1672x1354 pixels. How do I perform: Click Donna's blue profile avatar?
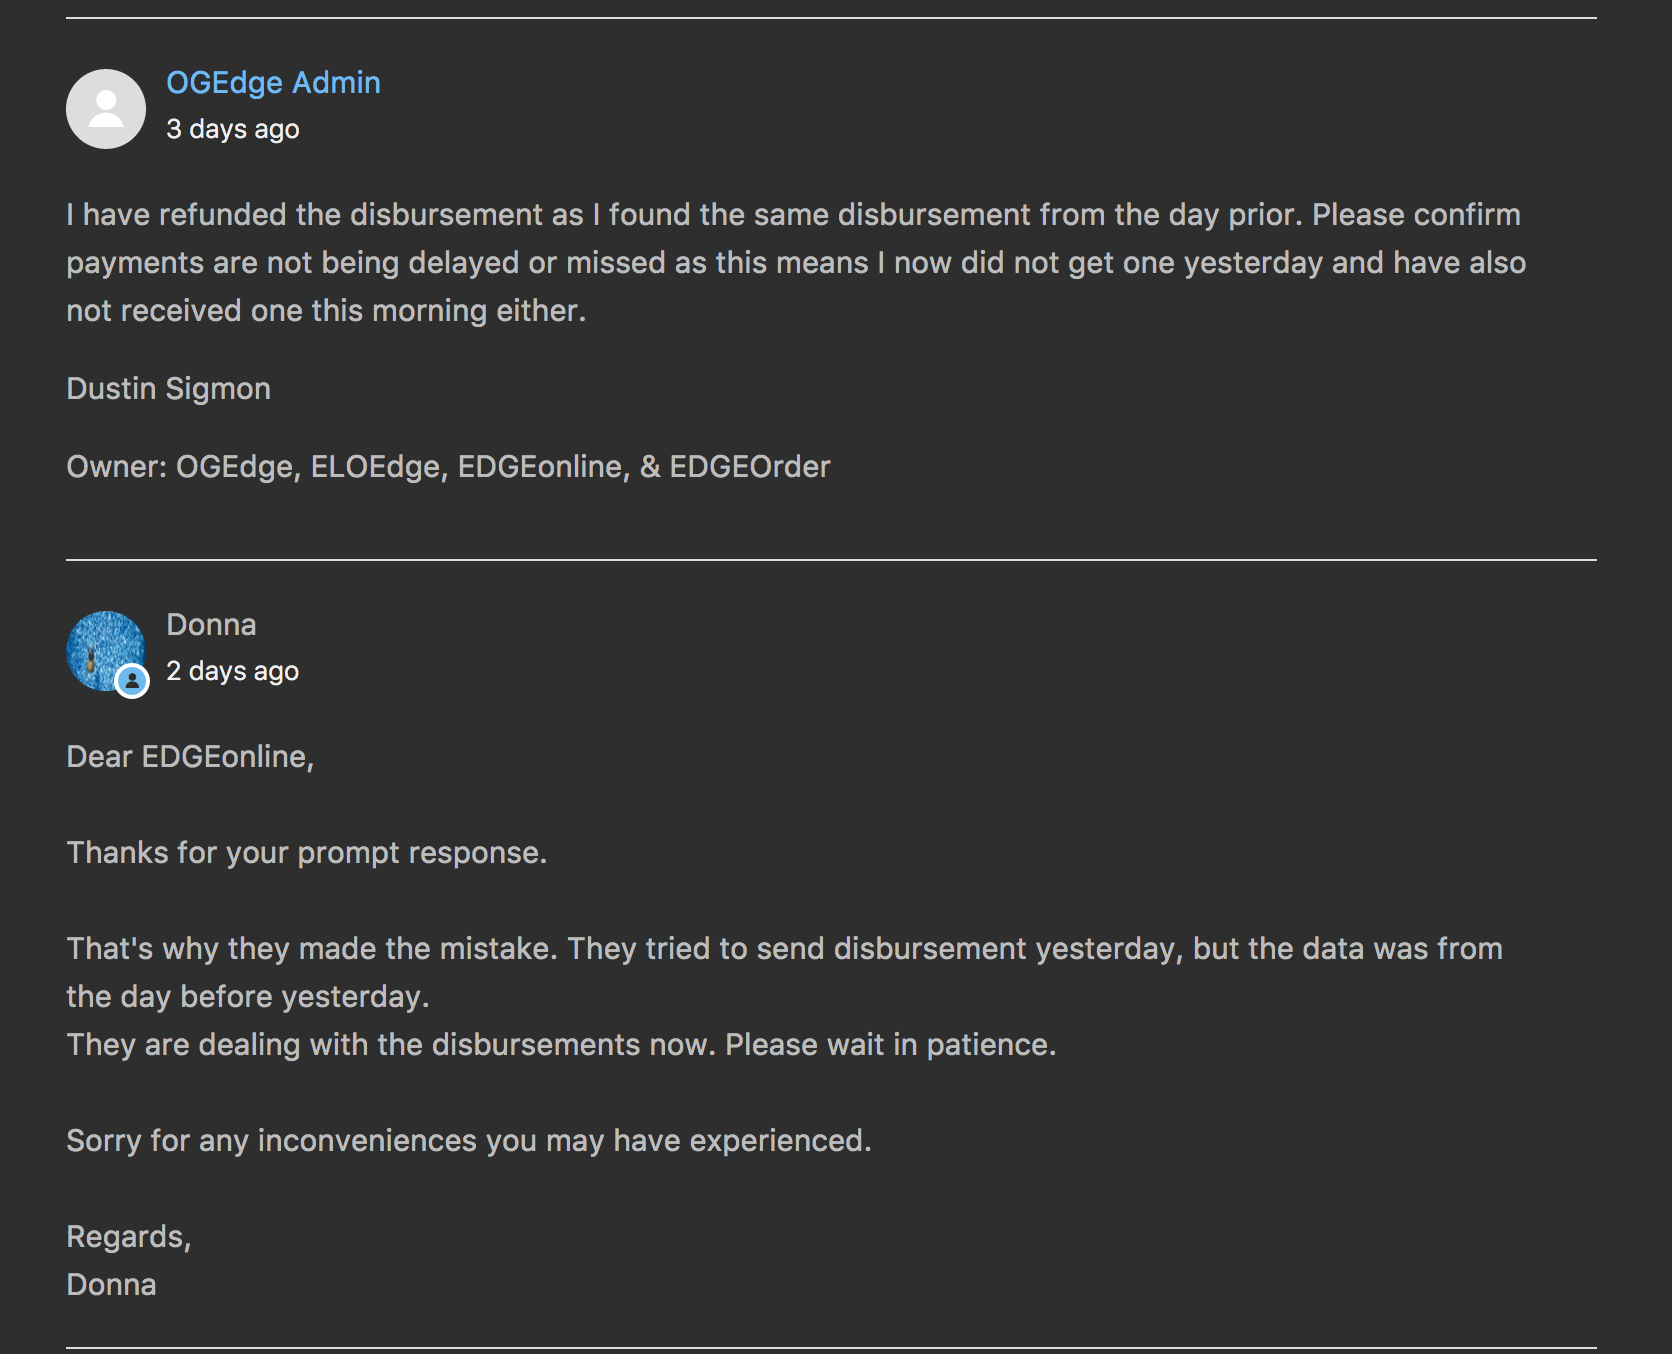coord(105,650)
